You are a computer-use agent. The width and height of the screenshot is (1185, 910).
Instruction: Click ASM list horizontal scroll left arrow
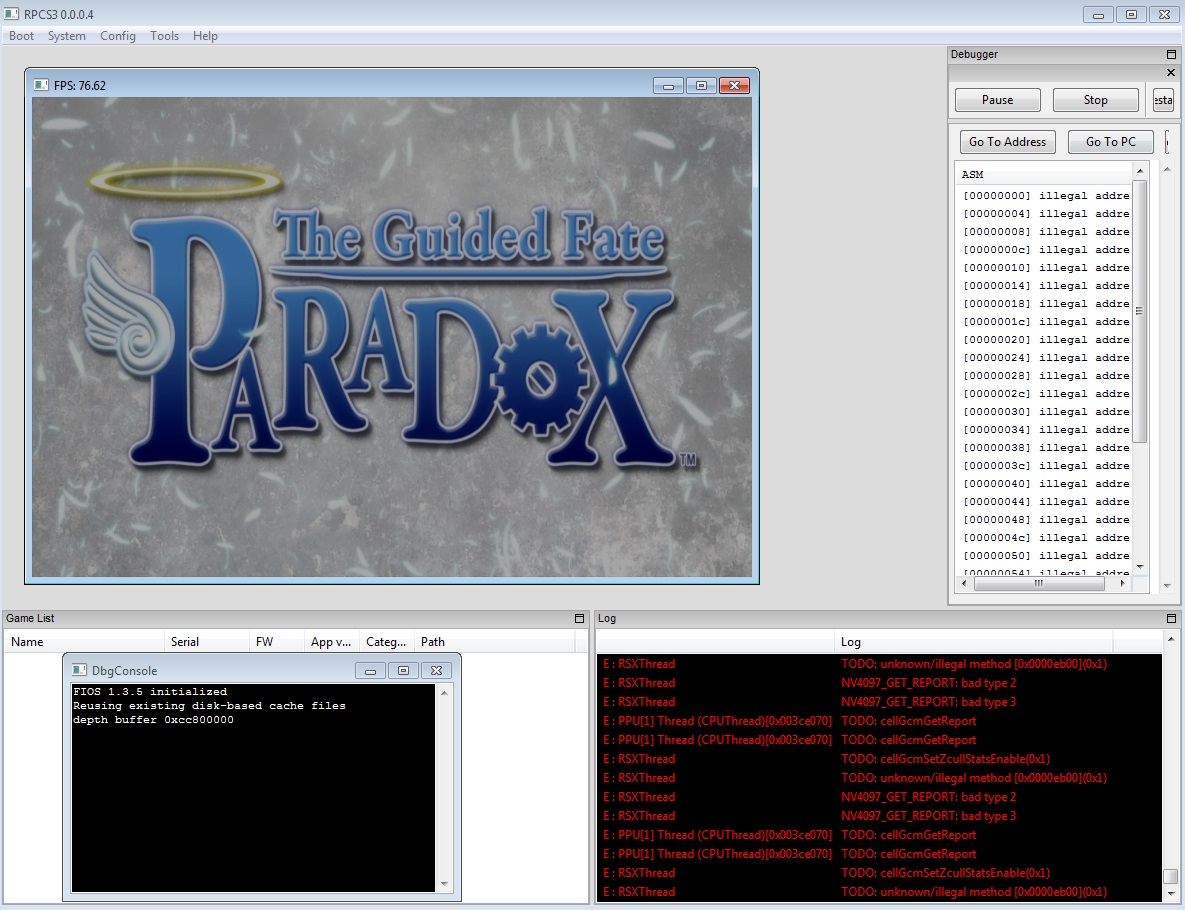[x=964, y=583]
